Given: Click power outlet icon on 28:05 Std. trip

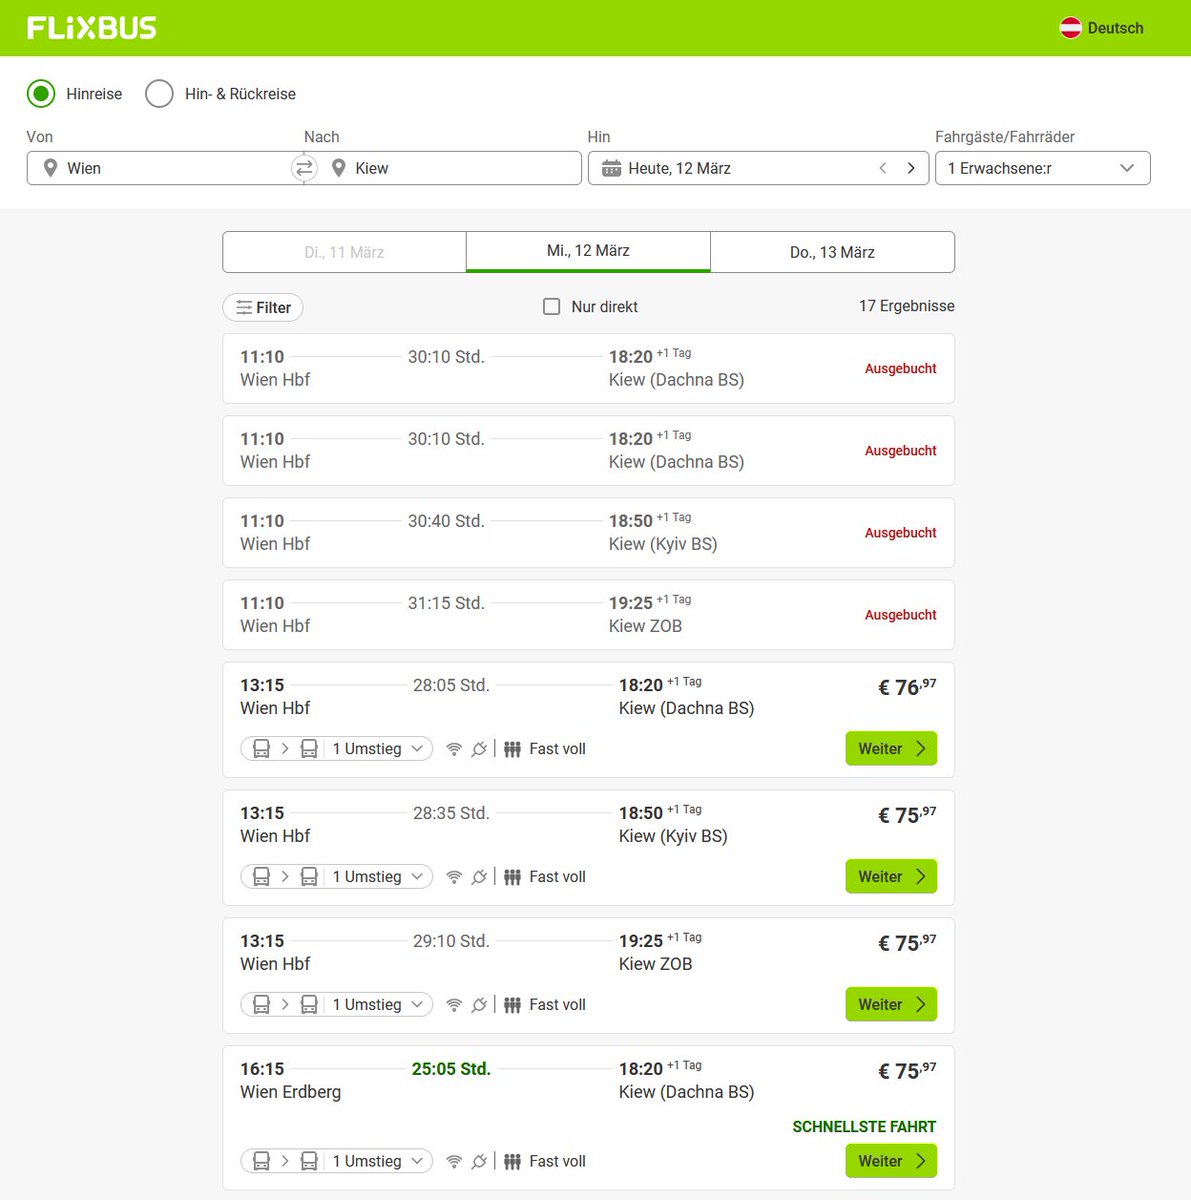Looking at the screenshot, I should click(479, 749).
